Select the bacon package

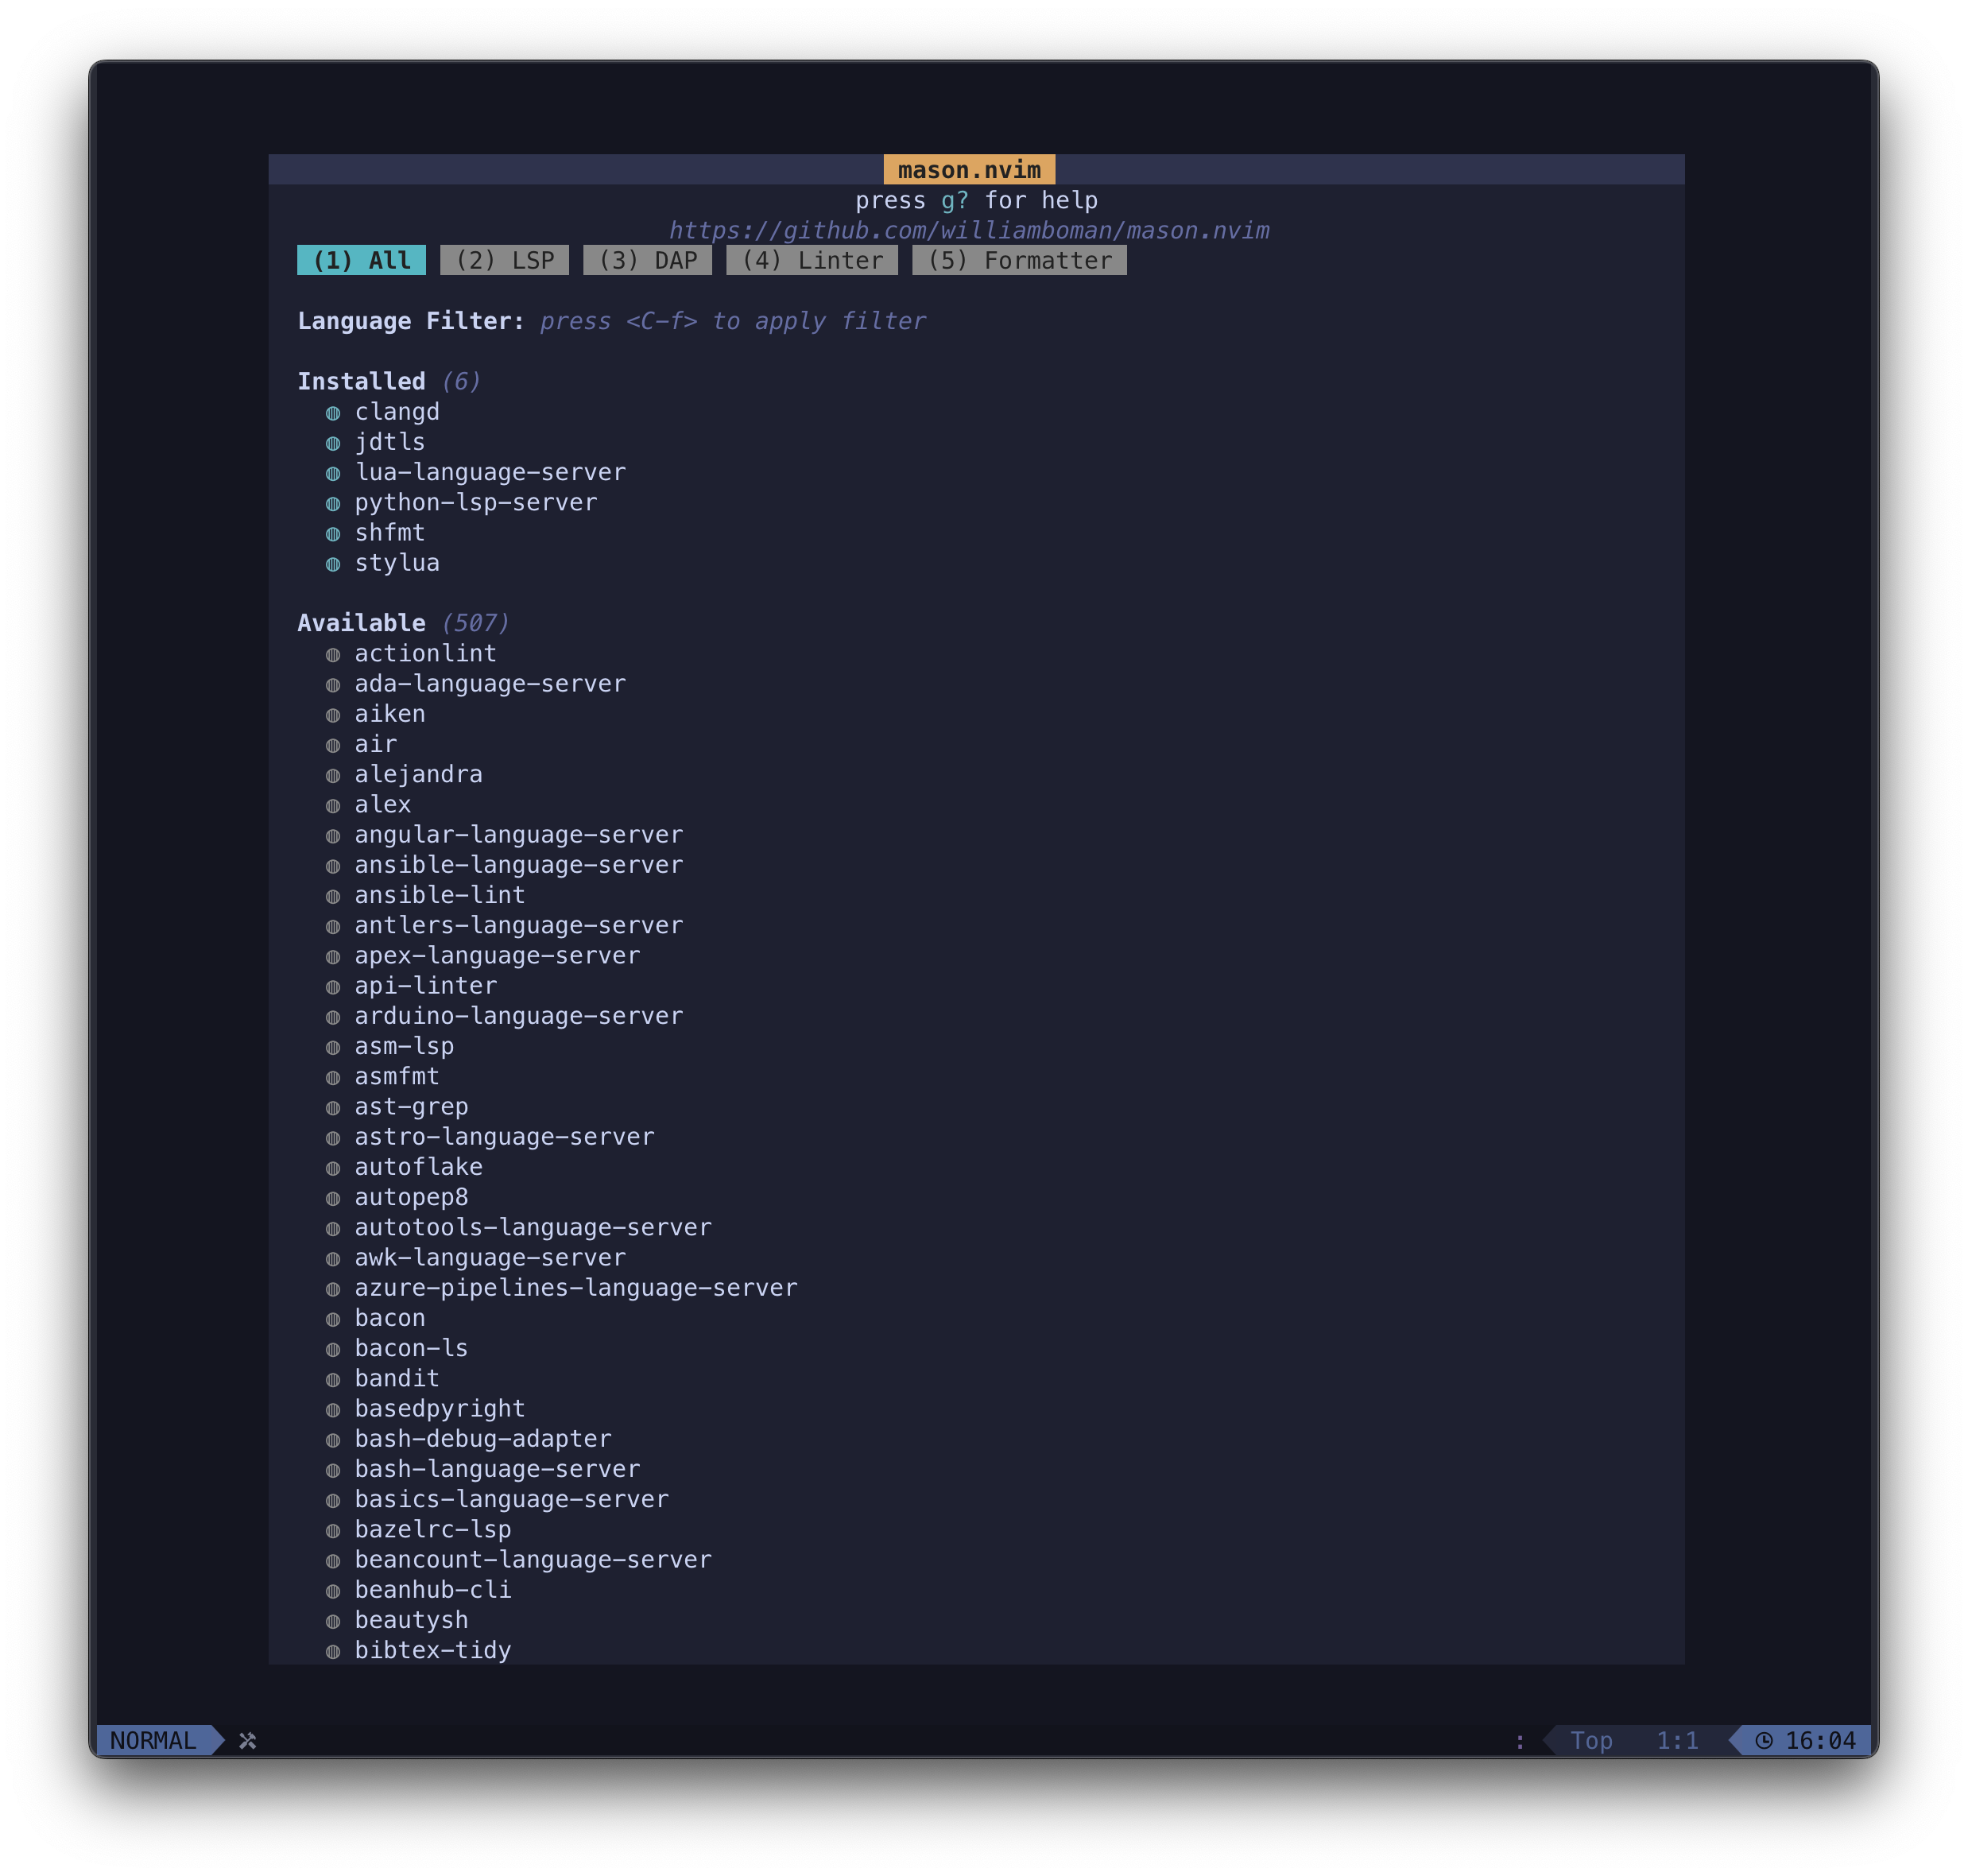coord(390,1318)
